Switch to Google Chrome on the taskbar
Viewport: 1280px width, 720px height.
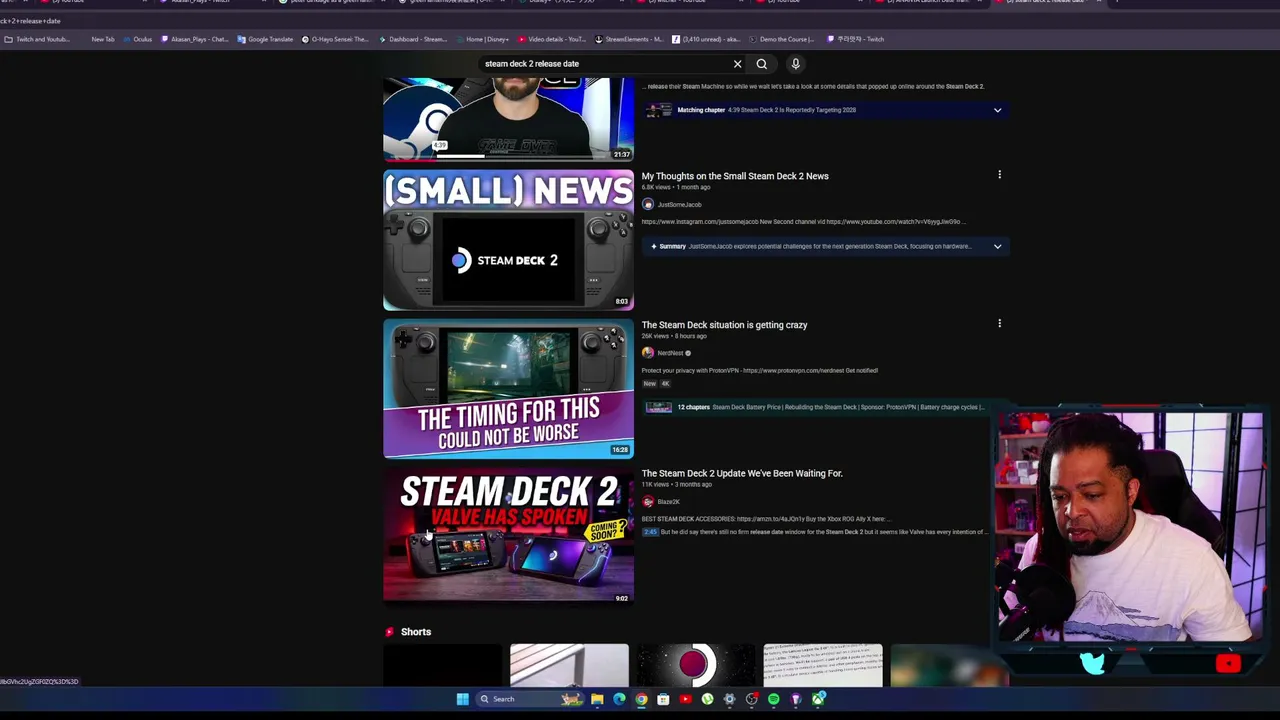[x=641, y=699]
